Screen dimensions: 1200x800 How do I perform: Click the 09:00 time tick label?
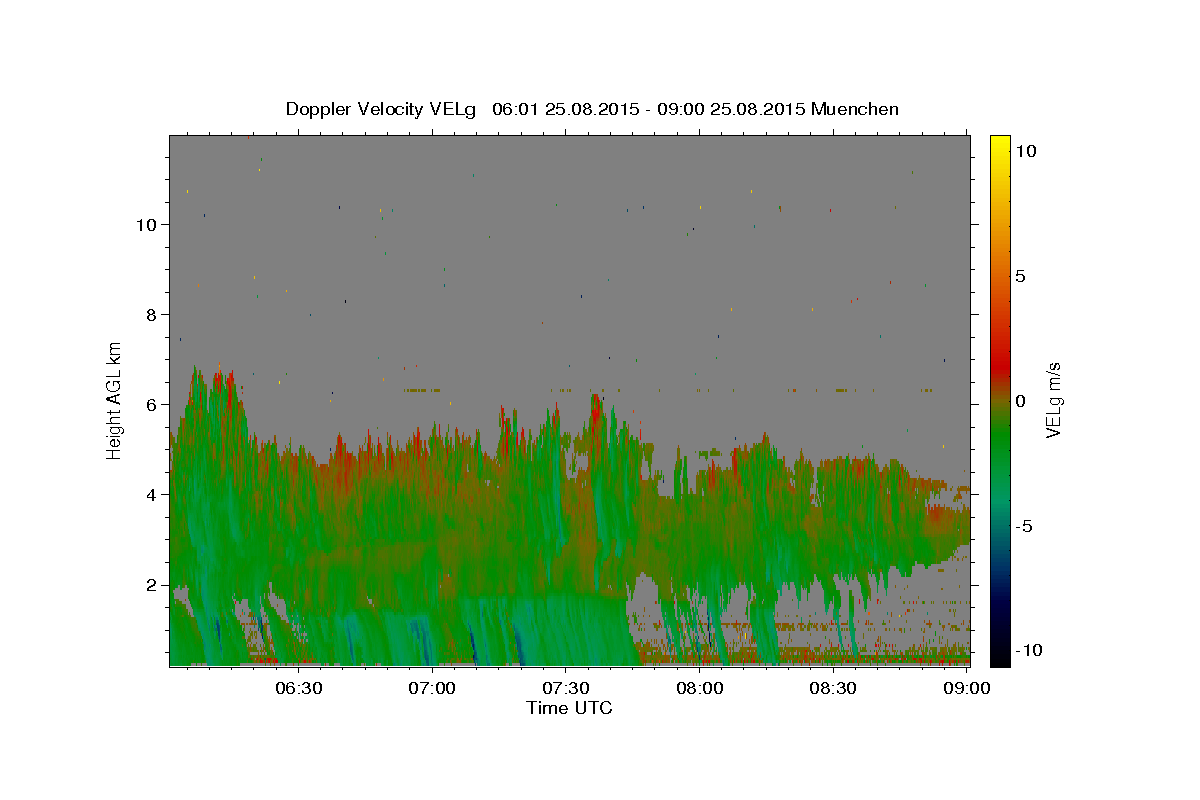point(968,688)
